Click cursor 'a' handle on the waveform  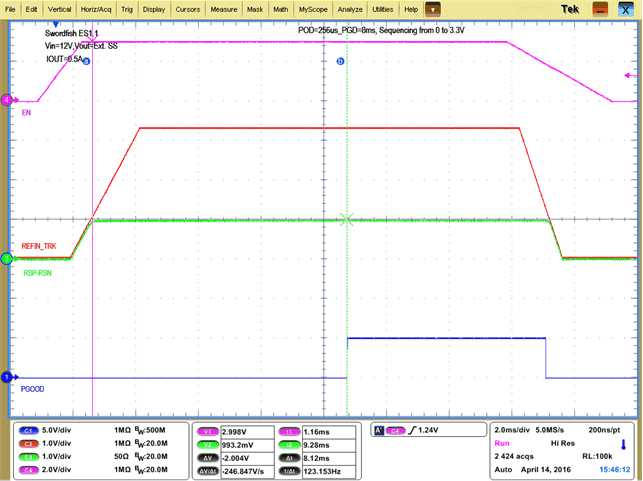pos(87,62)
